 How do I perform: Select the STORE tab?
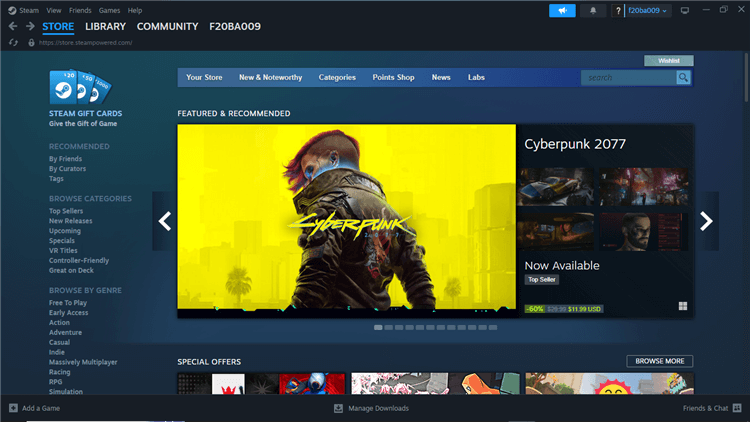(x=58, y=26)
